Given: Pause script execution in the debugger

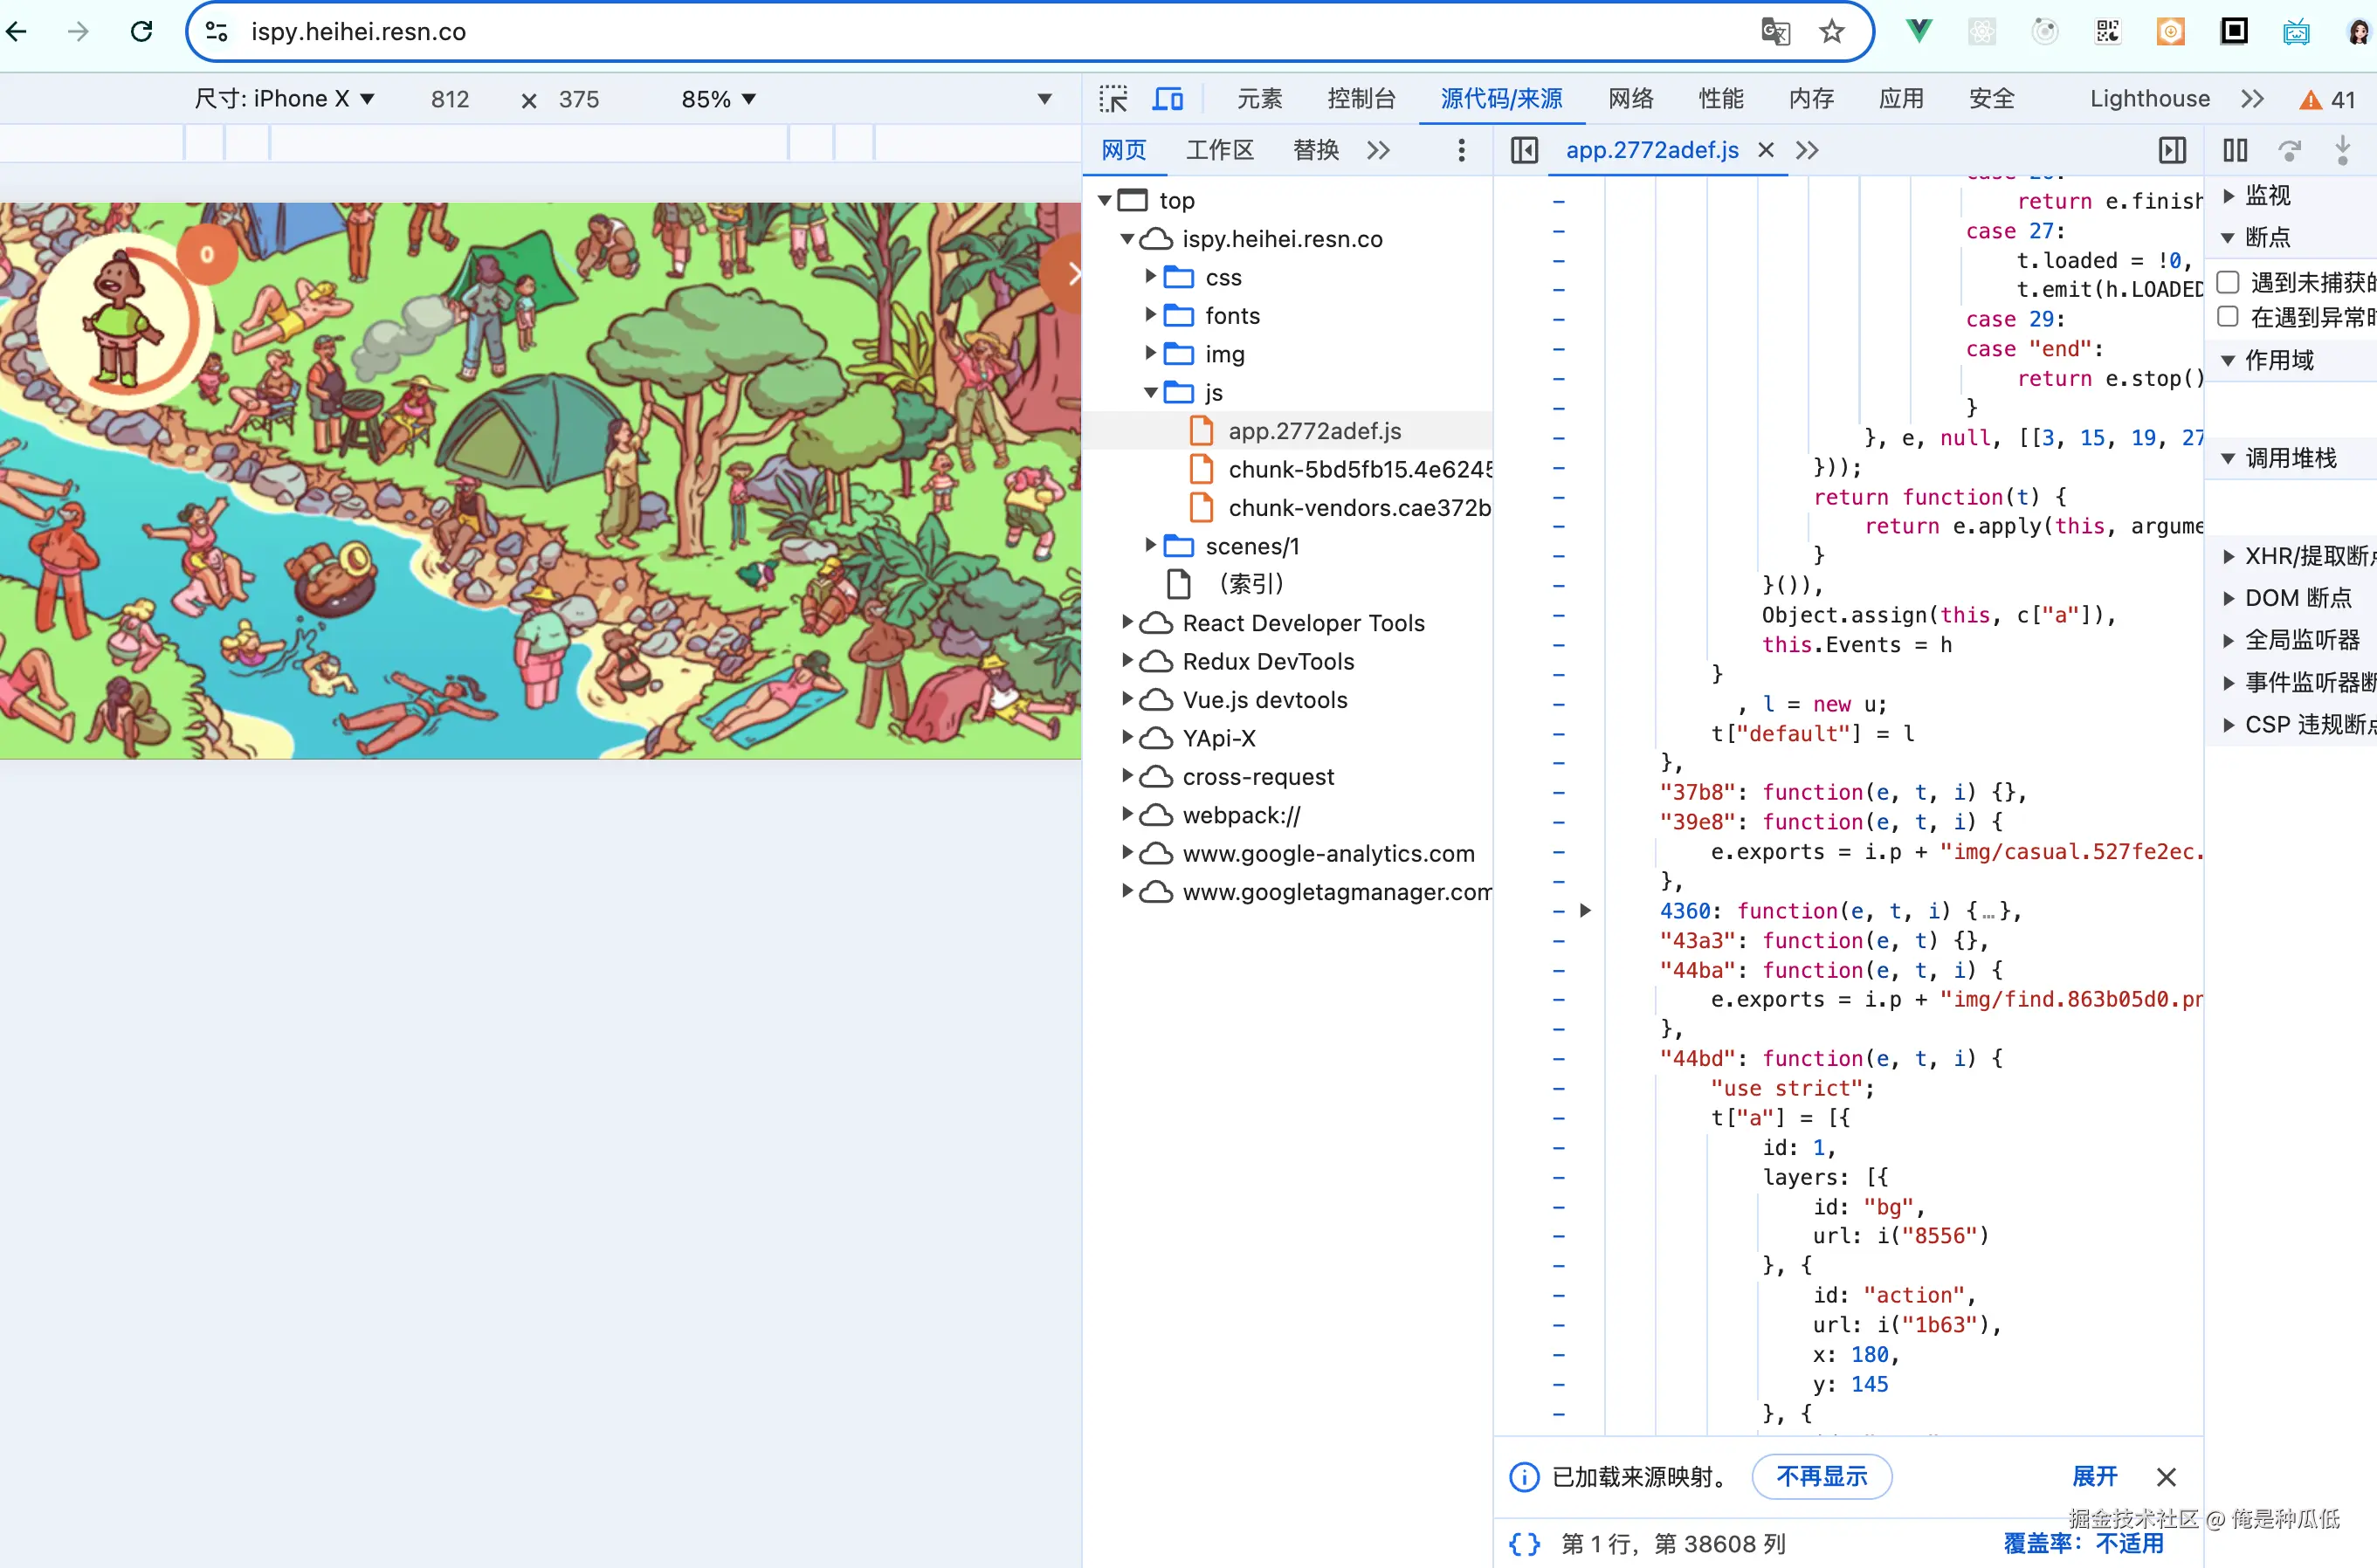Looking at the screenshot, I should pos(2234,150).
